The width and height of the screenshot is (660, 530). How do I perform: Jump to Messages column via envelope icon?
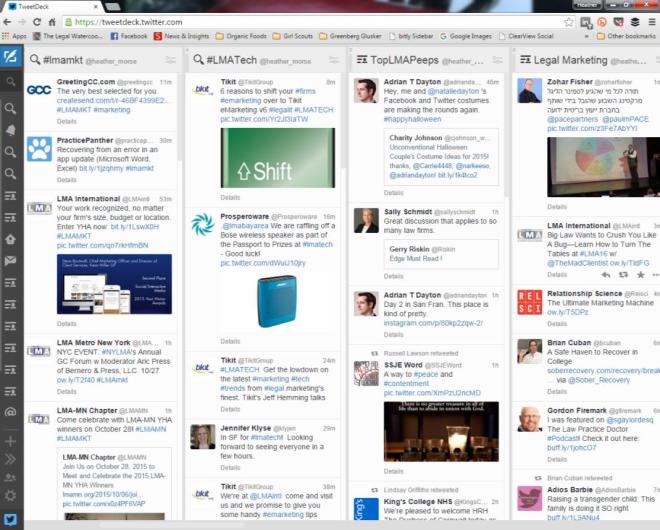tap(11, 261)
